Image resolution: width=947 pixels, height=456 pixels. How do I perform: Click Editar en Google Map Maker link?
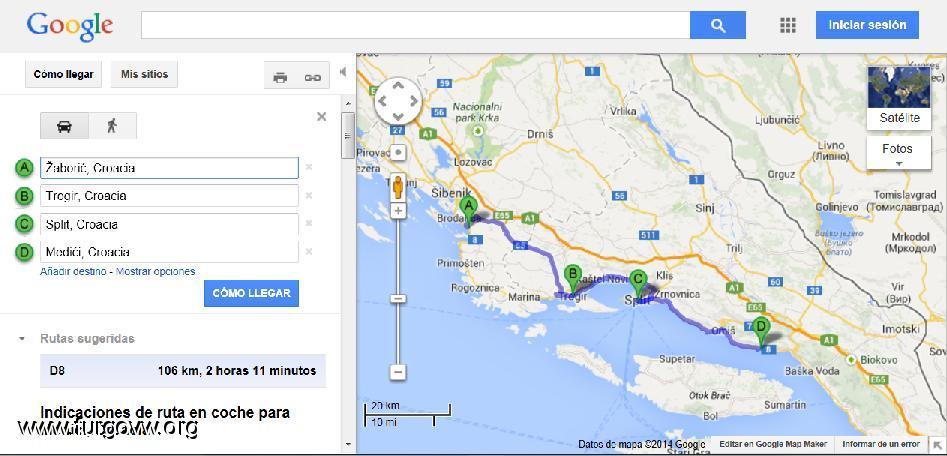point(772,444)
